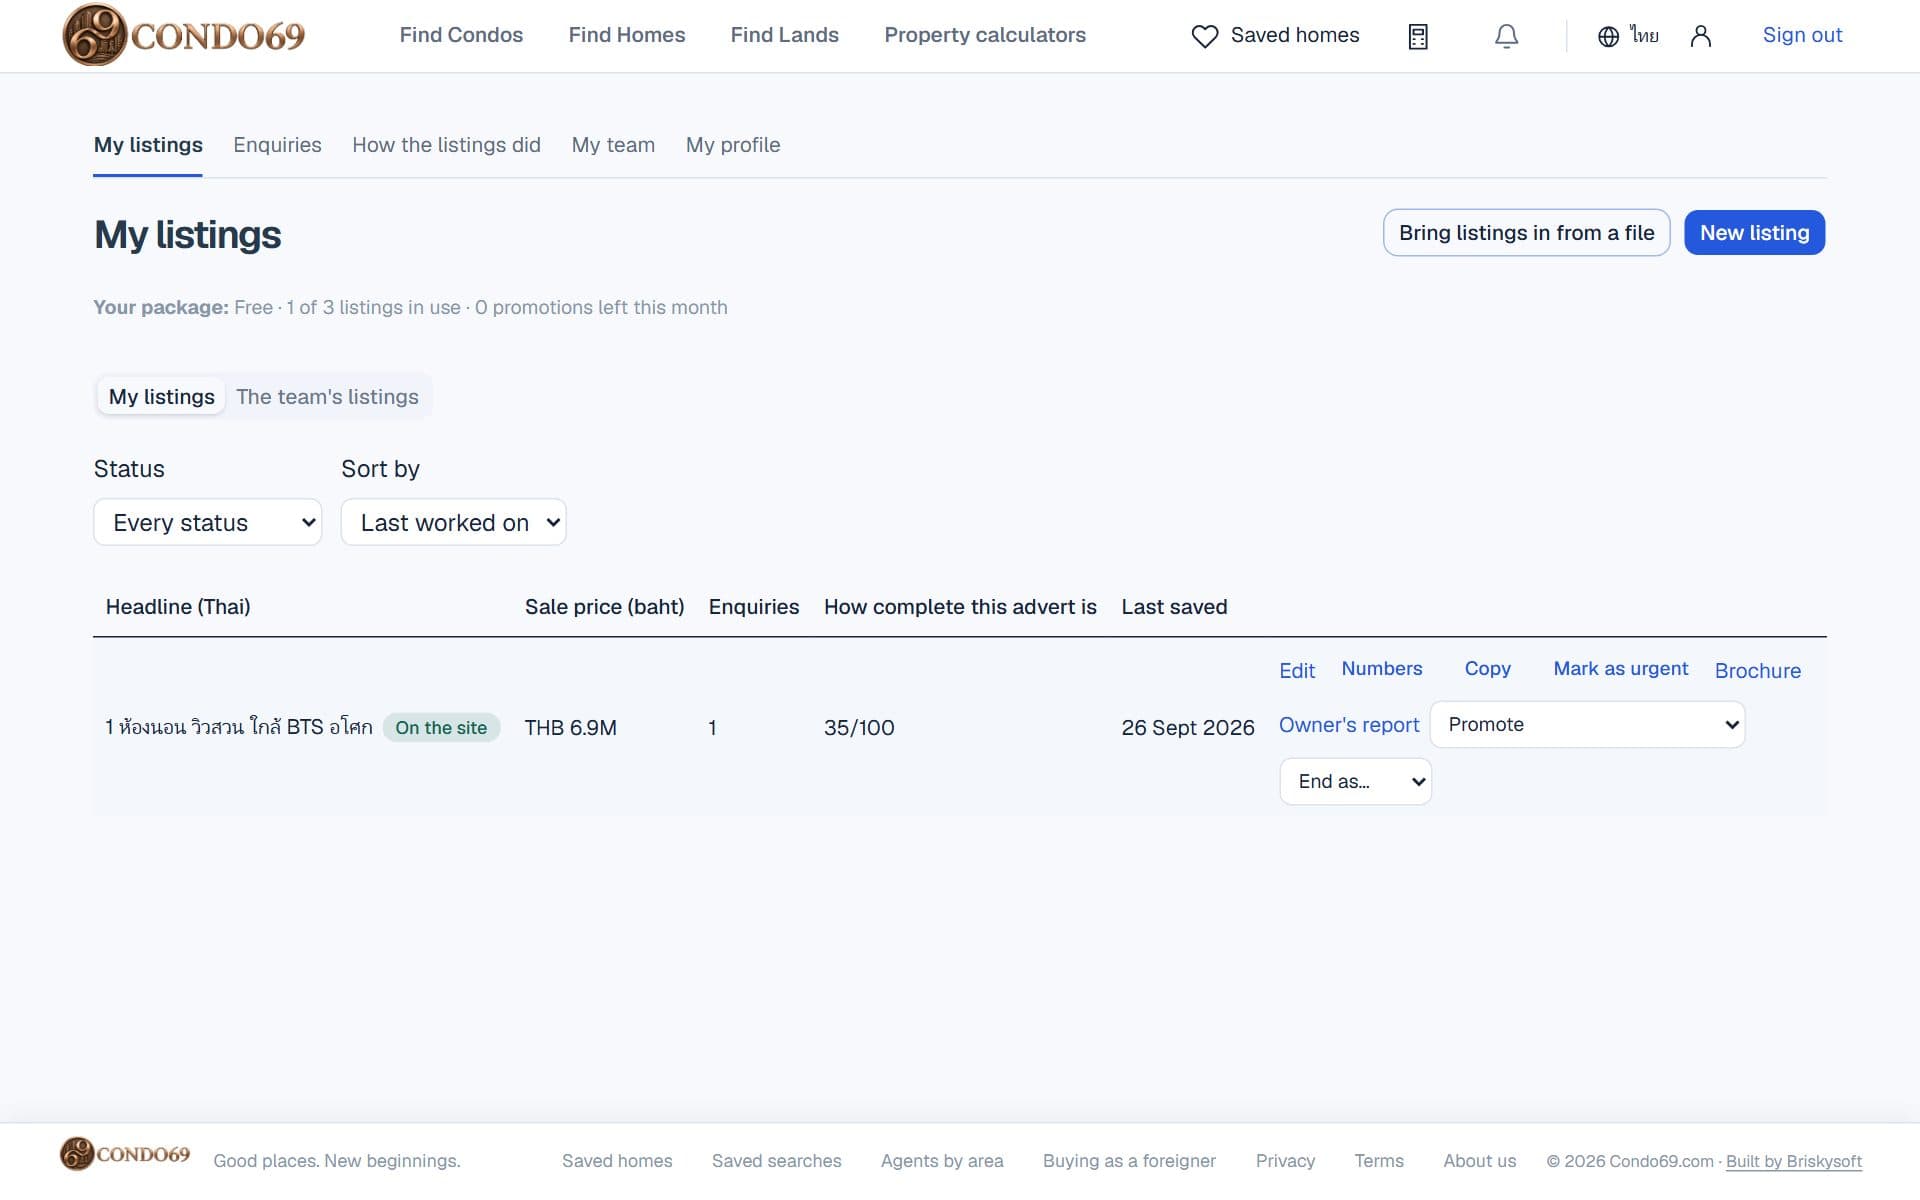Click the New listing button
Viewport: 1920px width, 1200px height.
[1754, 233]
